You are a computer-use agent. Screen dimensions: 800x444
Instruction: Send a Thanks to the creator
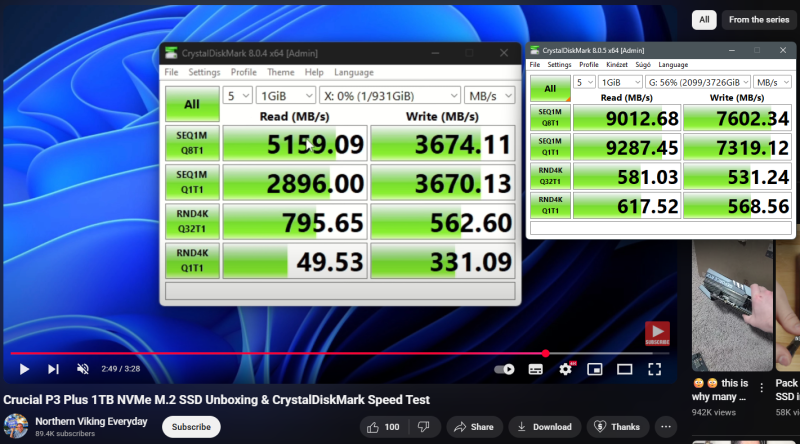coord(617,427)
